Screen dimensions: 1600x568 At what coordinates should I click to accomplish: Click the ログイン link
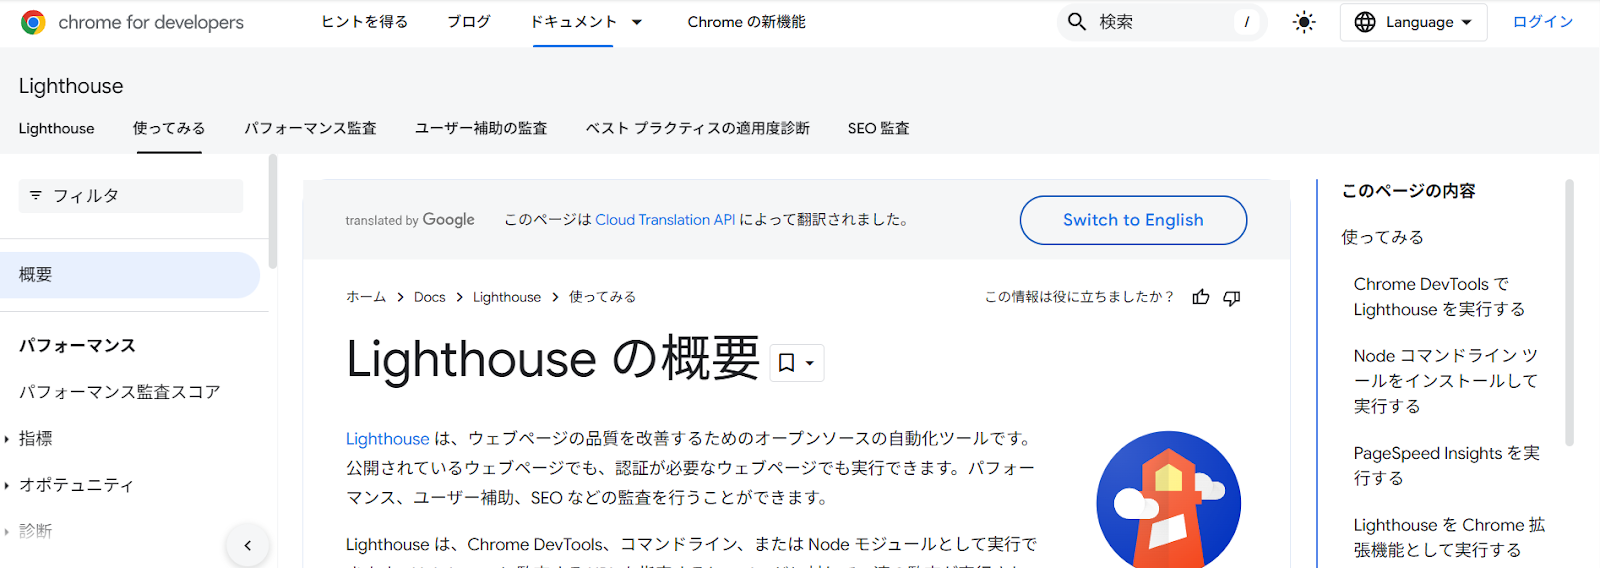(1543, 22)
